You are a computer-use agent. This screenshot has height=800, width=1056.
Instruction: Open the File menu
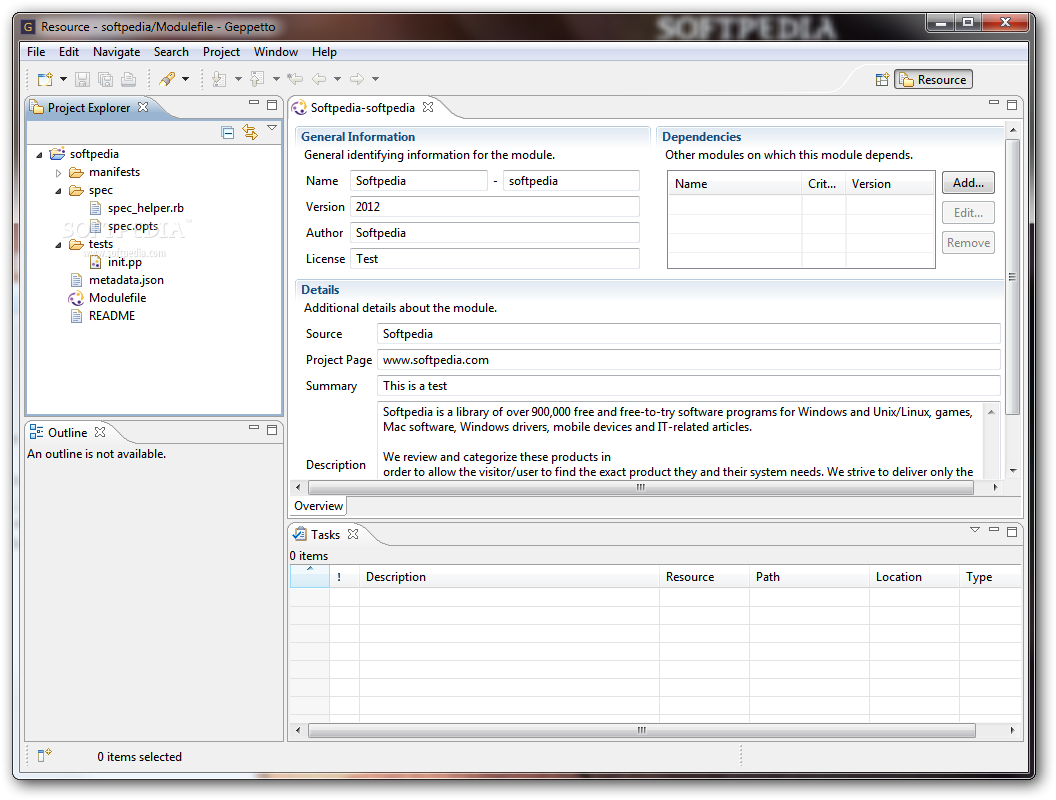[36, 52]
